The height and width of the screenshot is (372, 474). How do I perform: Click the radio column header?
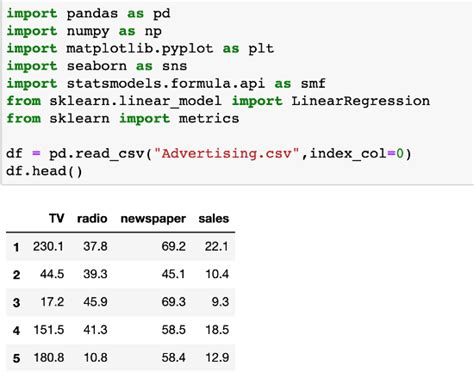(x=92, y=219)
